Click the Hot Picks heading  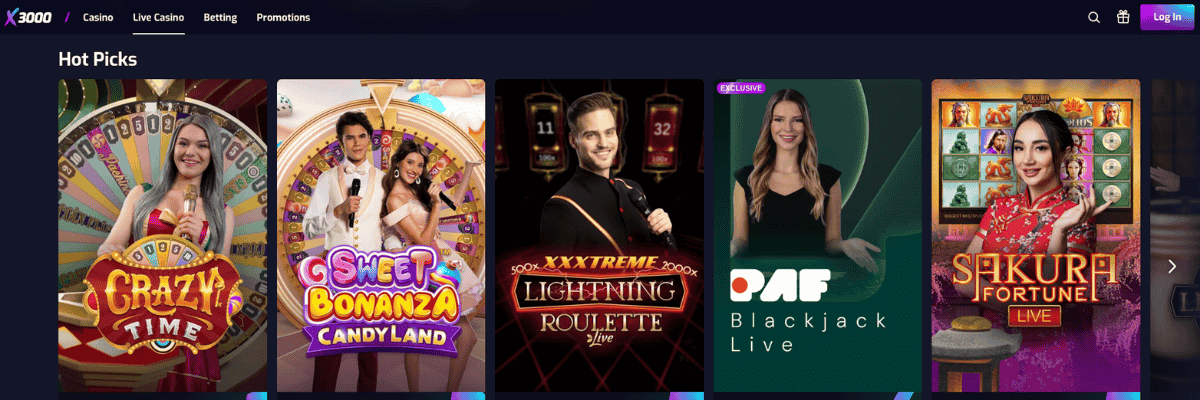tap(98, 59)
